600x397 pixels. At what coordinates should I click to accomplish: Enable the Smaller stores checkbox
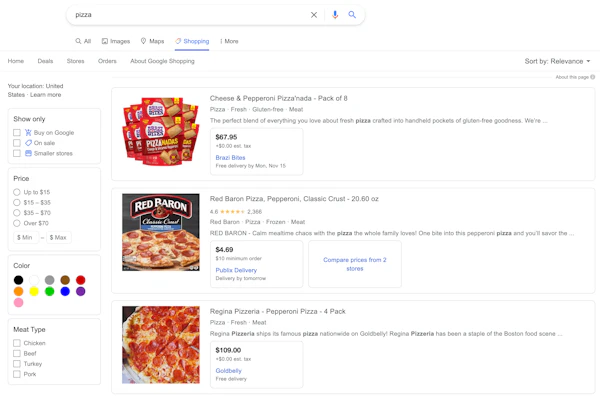click(x=17, y=153)
